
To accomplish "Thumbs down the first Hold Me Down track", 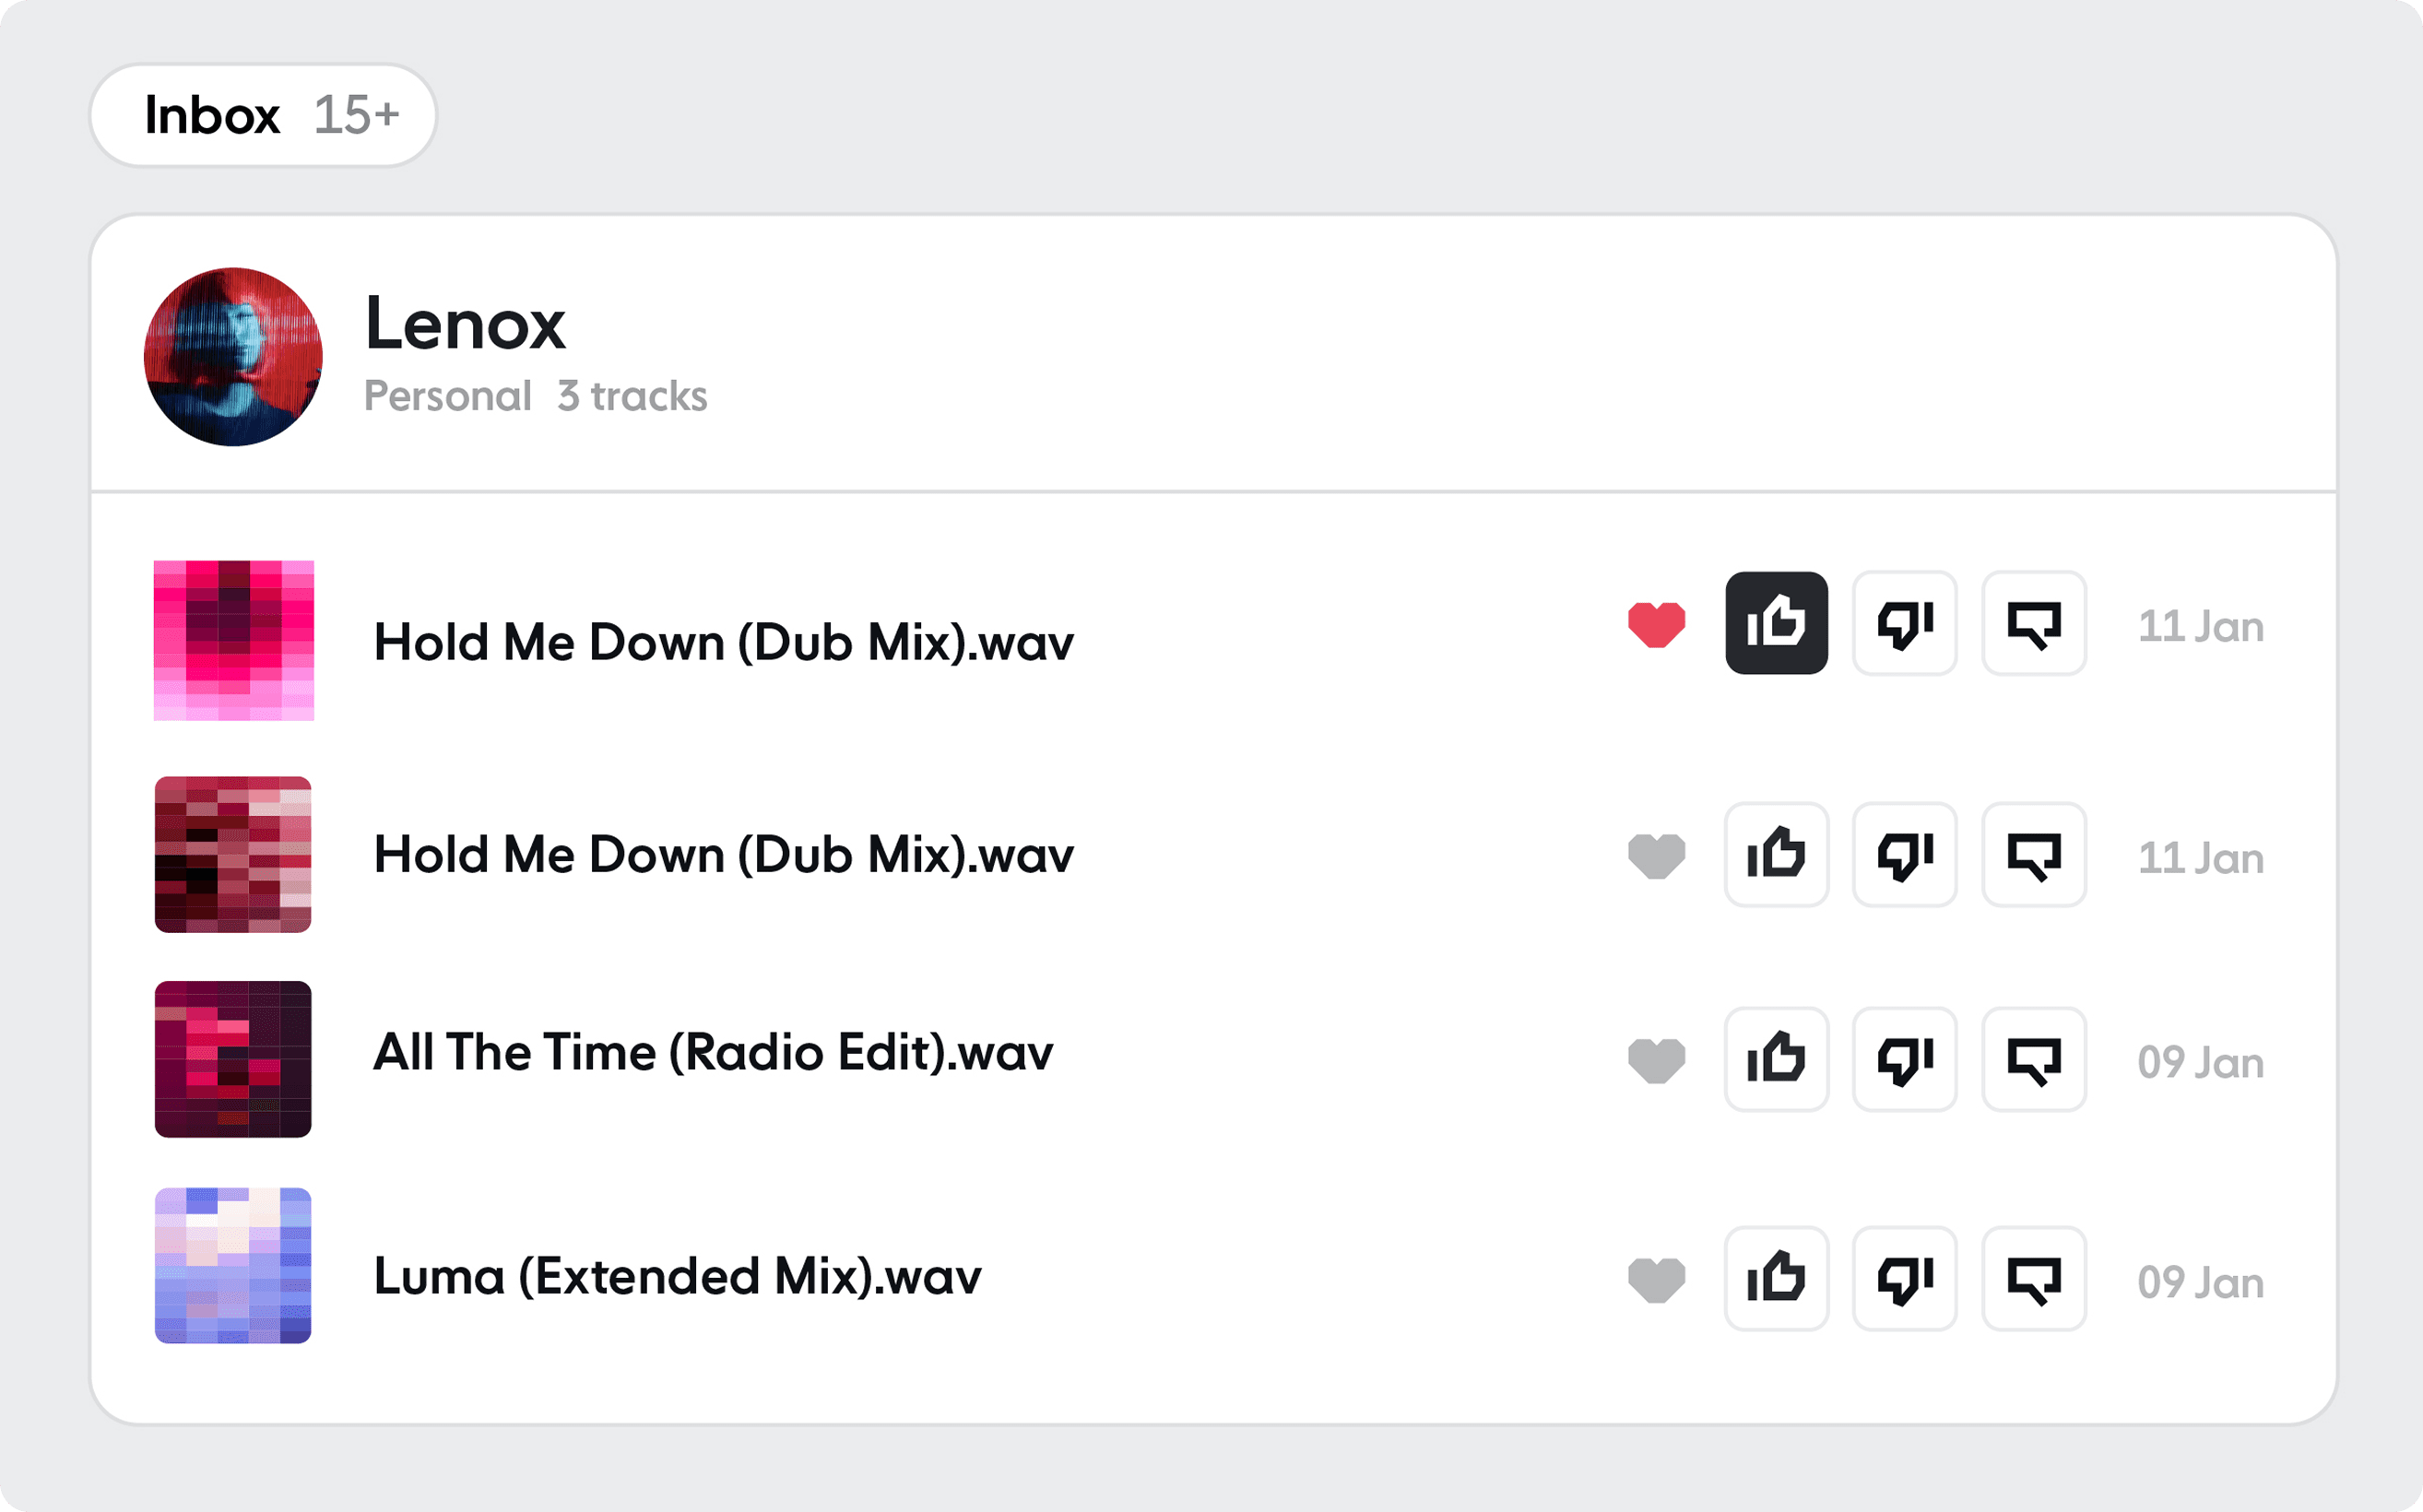I will [x=1904, y=623].
